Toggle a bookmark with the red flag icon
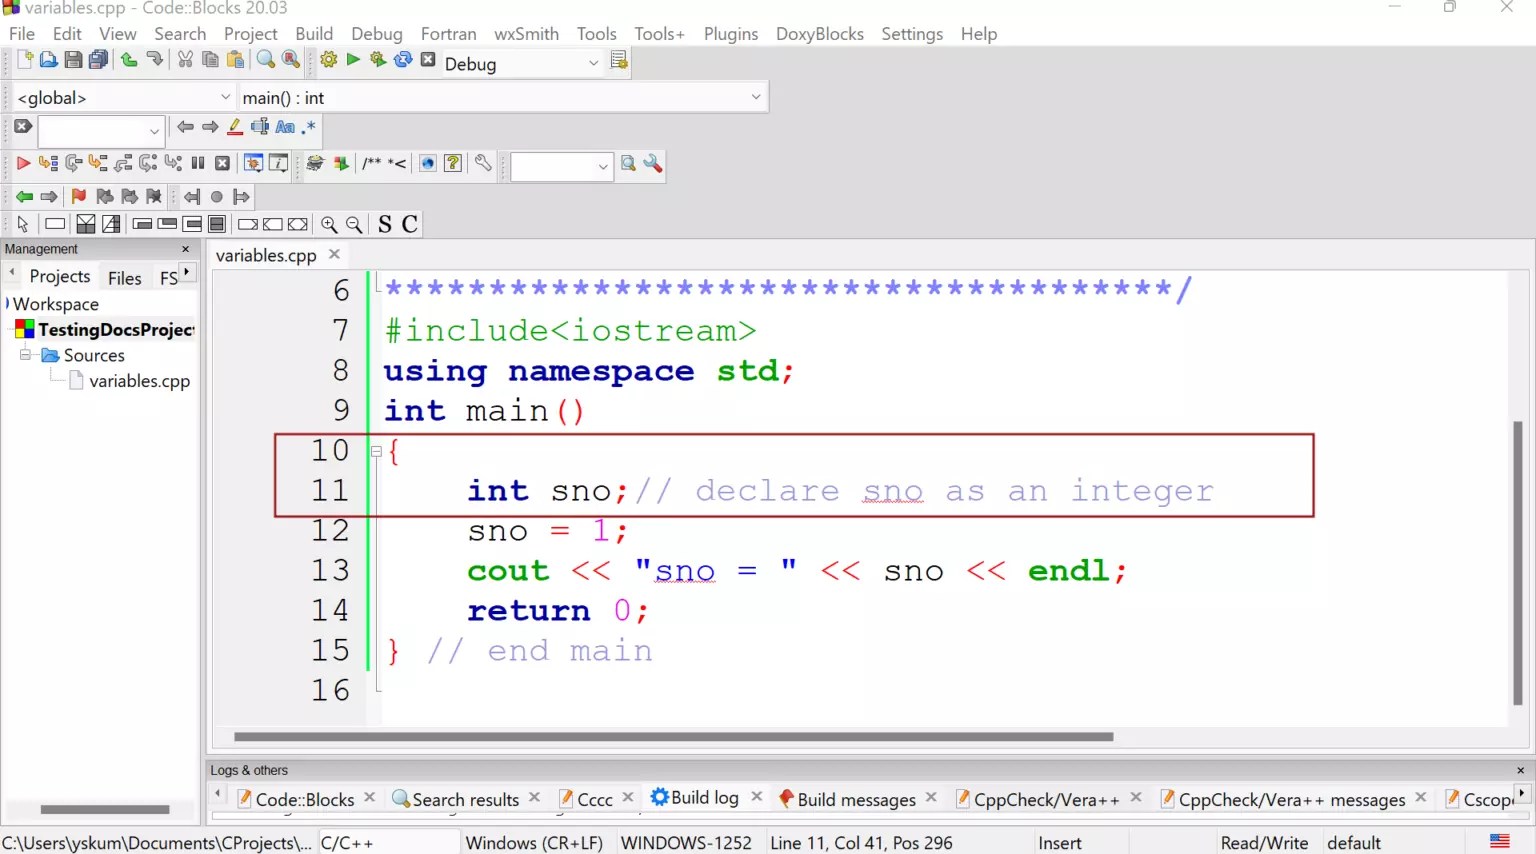 pos(78,196)
